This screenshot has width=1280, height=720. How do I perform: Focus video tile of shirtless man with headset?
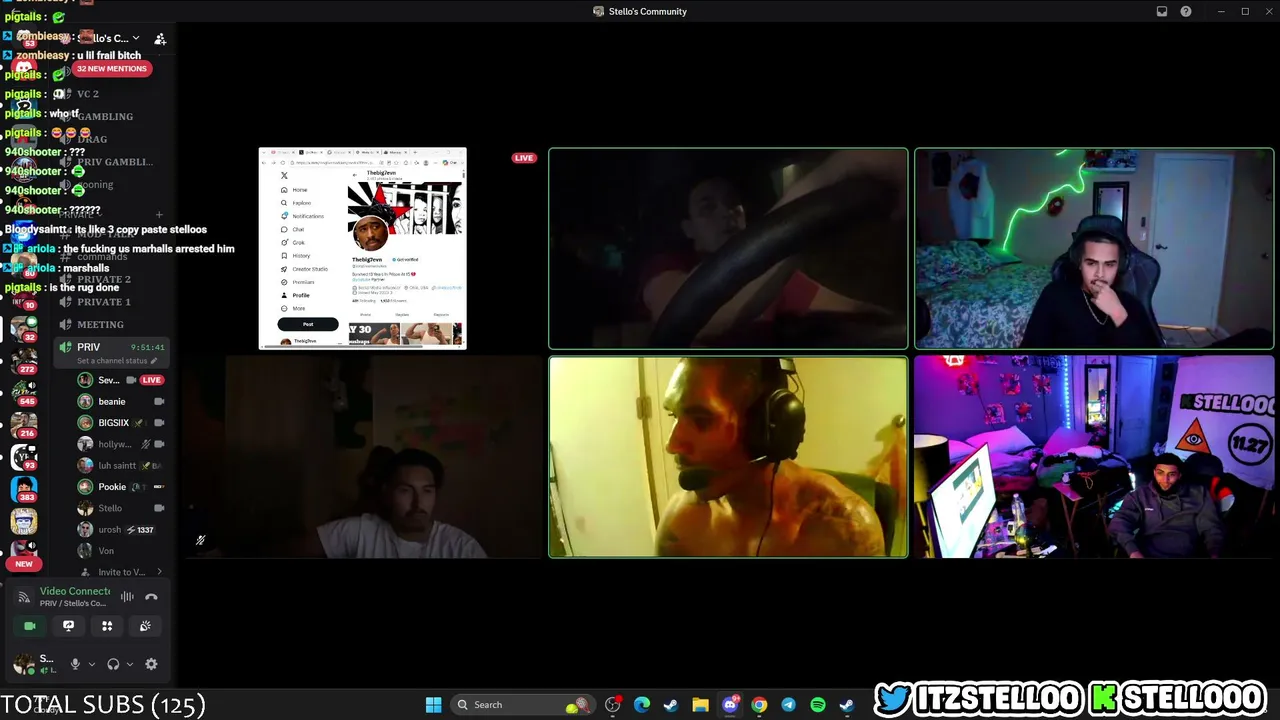point(728,457)
